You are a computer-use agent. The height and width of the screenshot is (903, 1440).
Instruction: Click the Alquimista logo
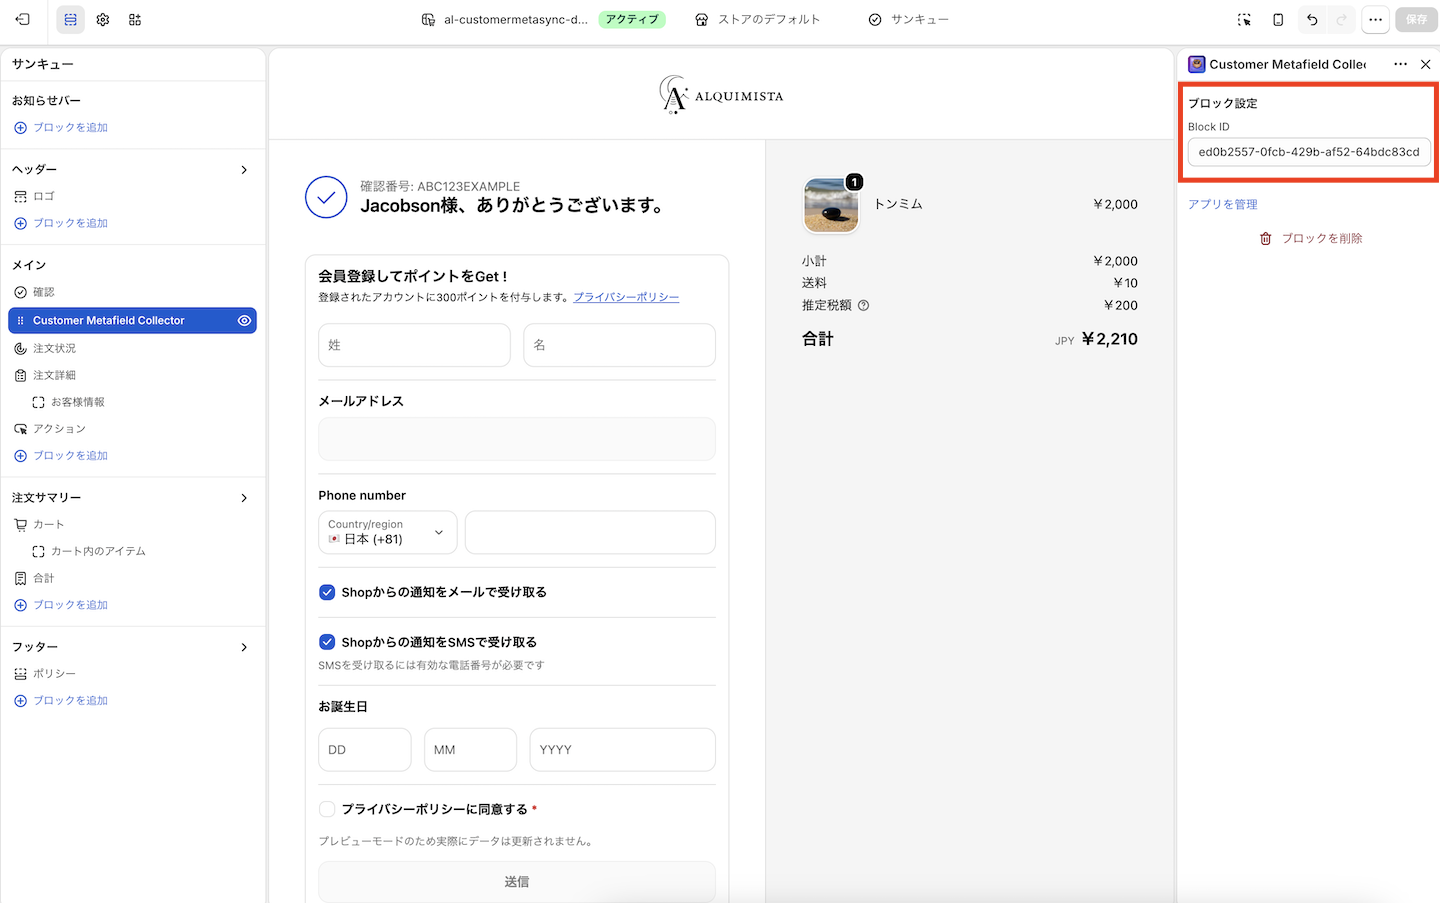721,95
